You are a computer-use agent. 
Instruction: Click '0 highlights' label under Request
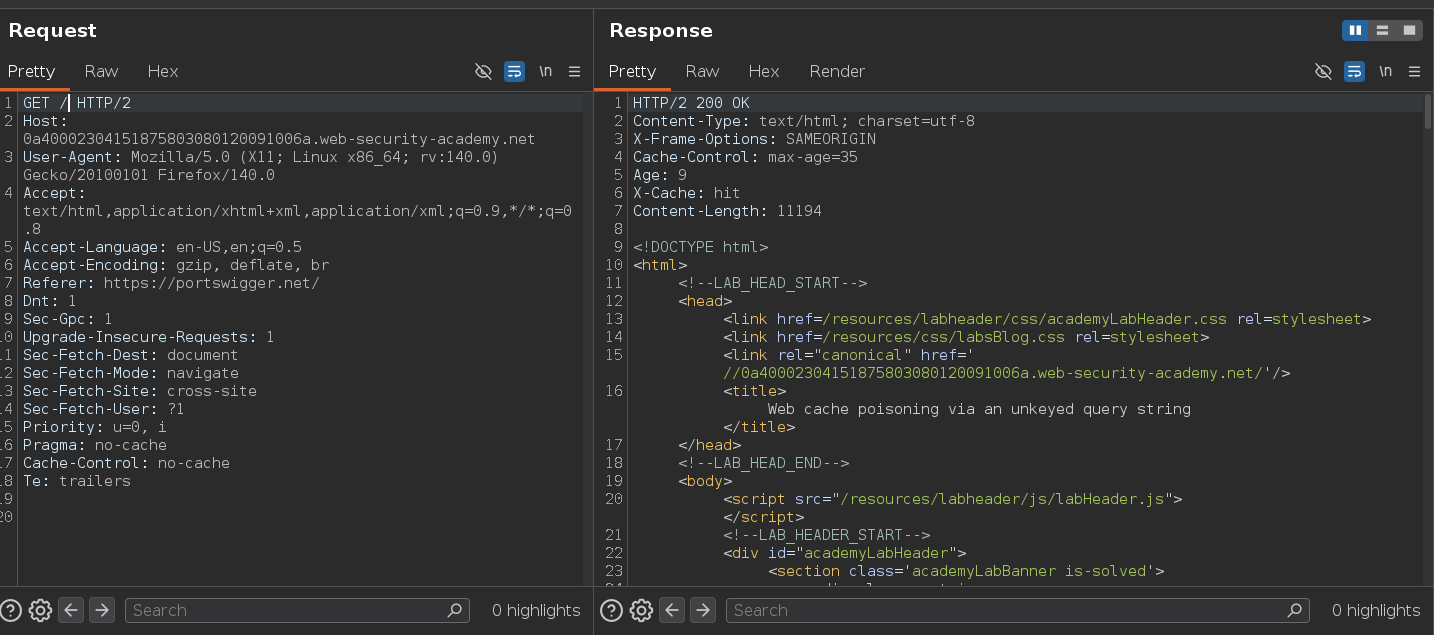tap(536, 610)
